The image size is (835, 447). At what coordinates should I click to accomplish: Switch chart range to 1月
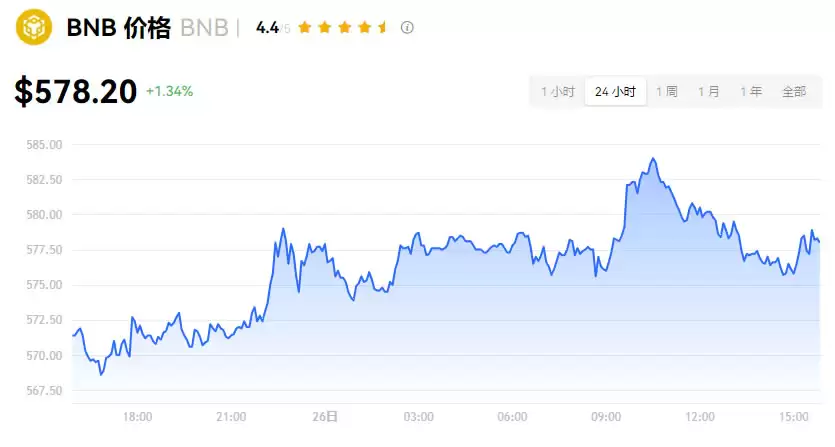[x=709, y=91]
